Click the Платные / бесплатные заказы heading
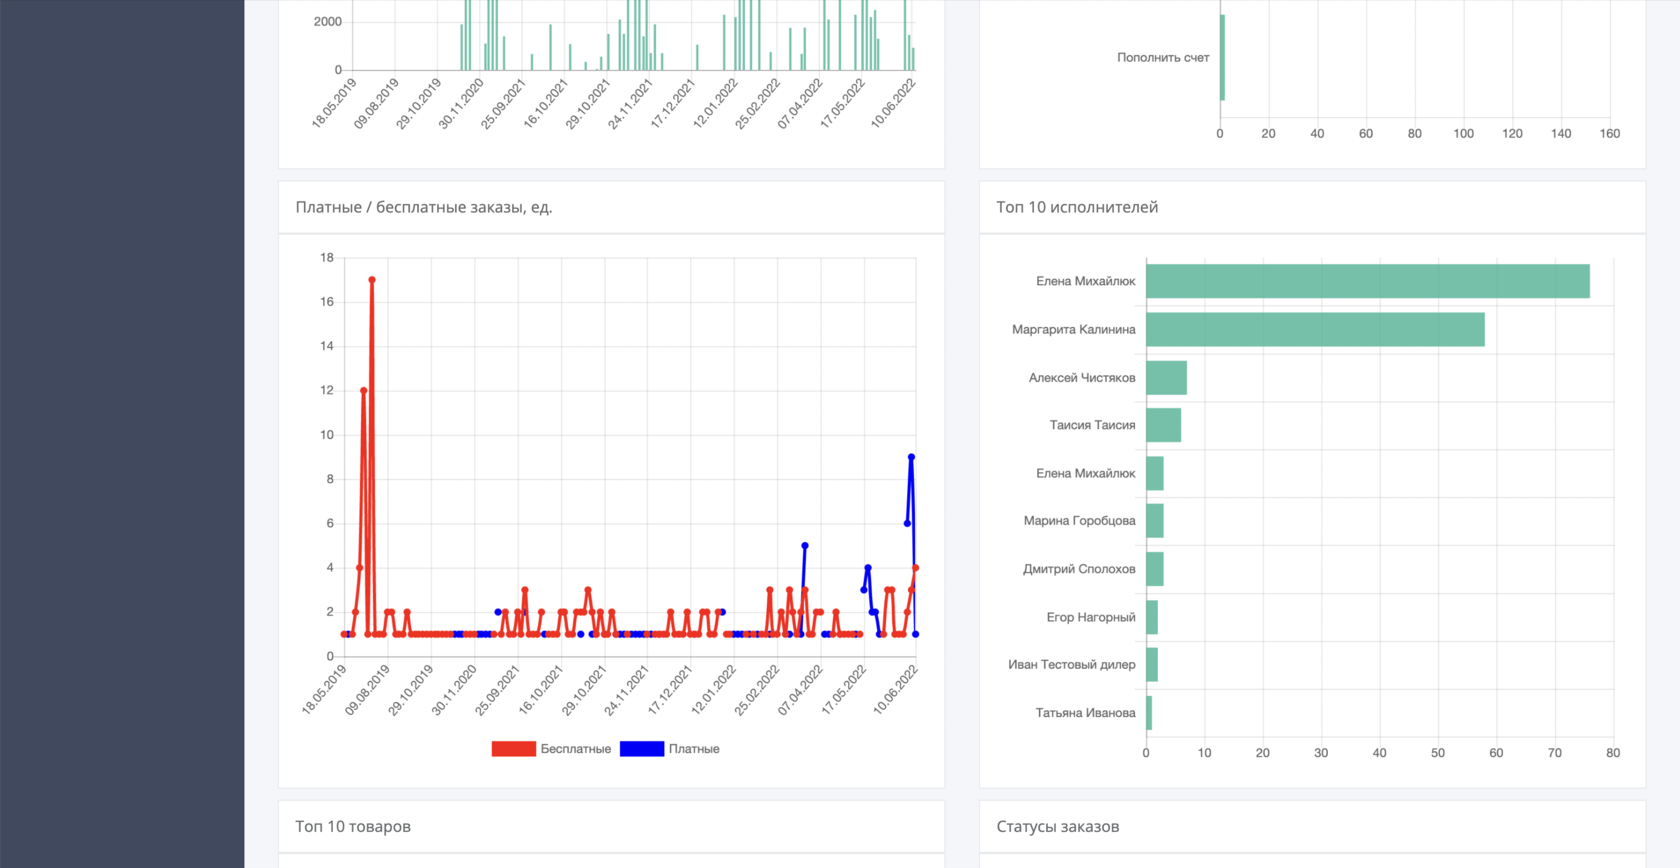Image resolution: width=1680 pixels, height=868 pixels. pos(424,207)
